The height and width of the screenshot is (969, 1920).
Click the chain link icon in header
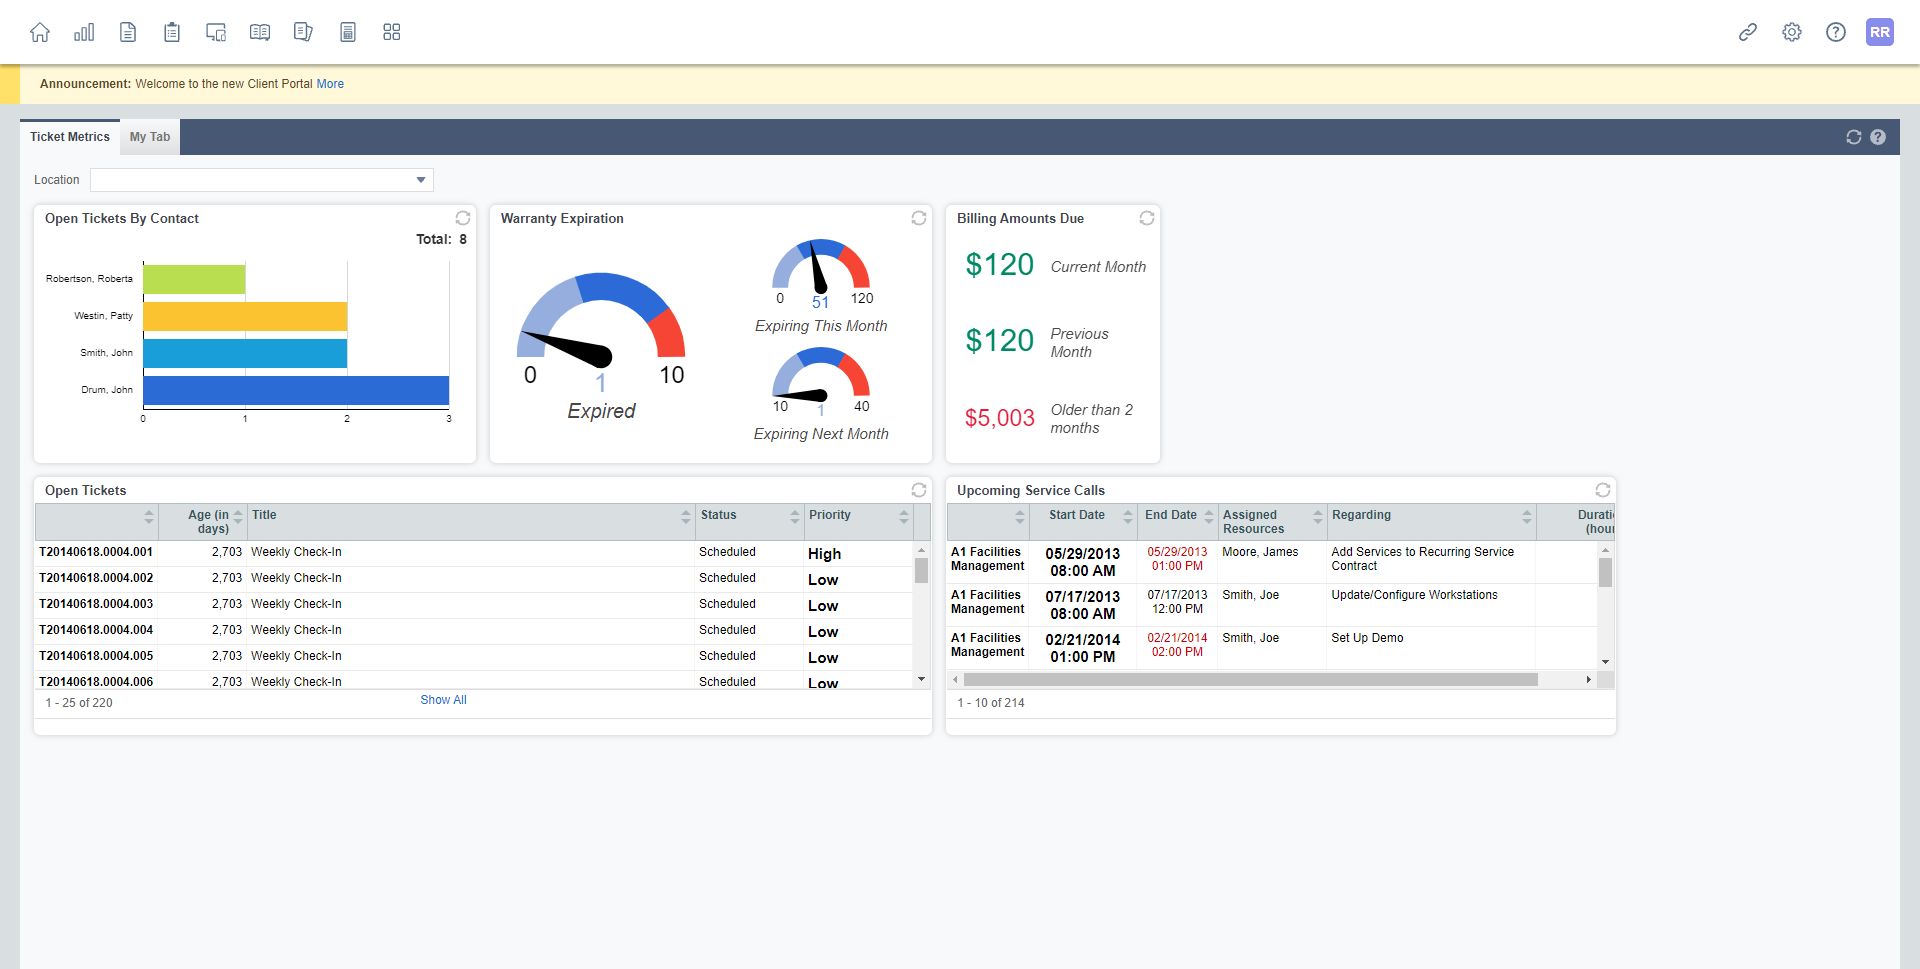[1748, 32]
